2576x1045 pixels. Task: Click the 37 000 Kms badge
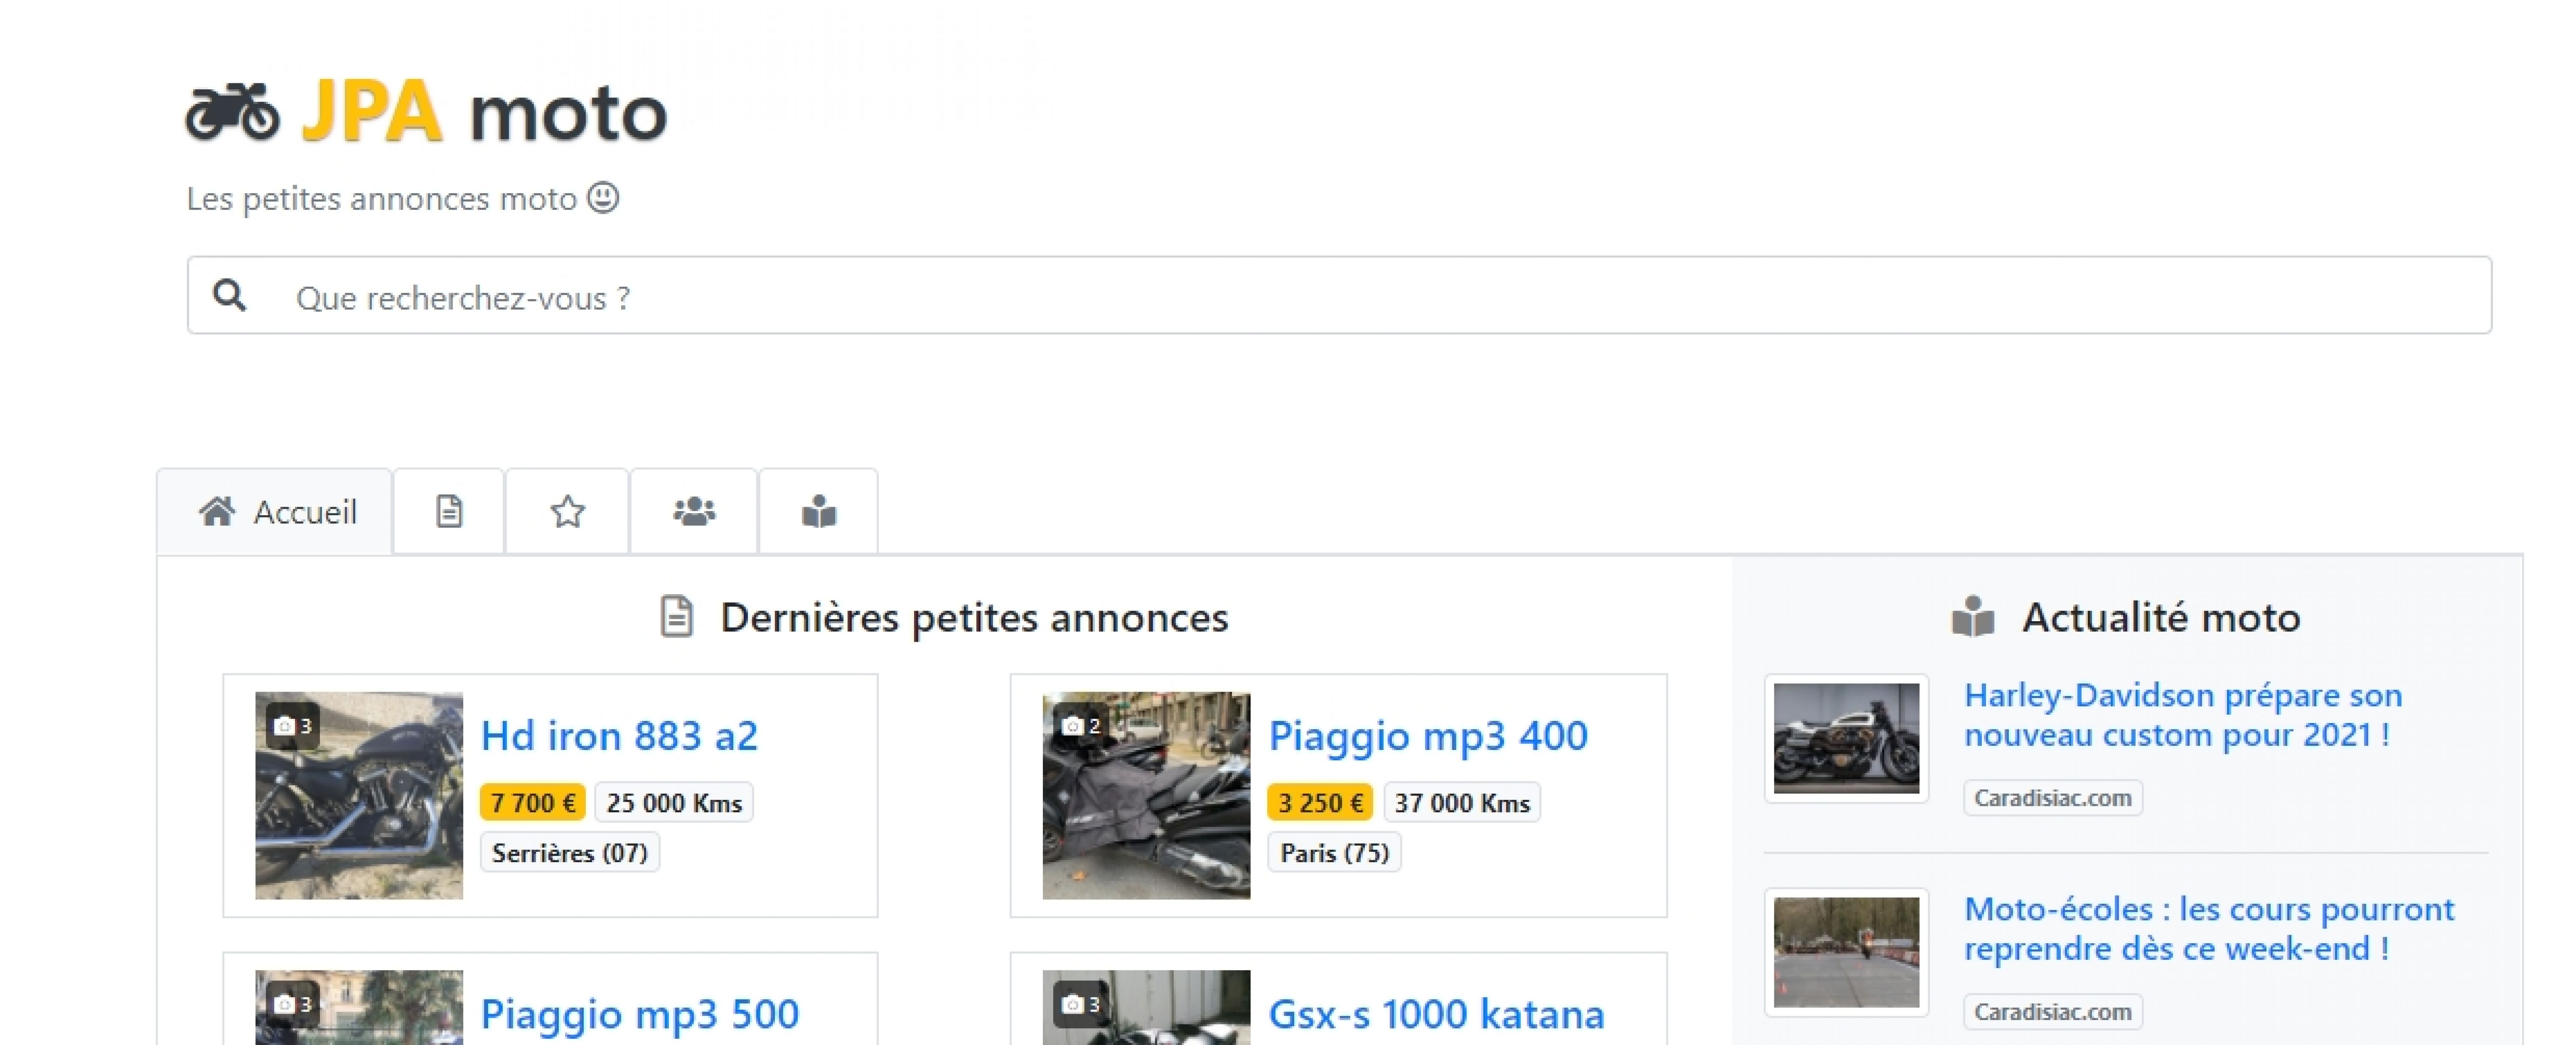(1462, 803)
